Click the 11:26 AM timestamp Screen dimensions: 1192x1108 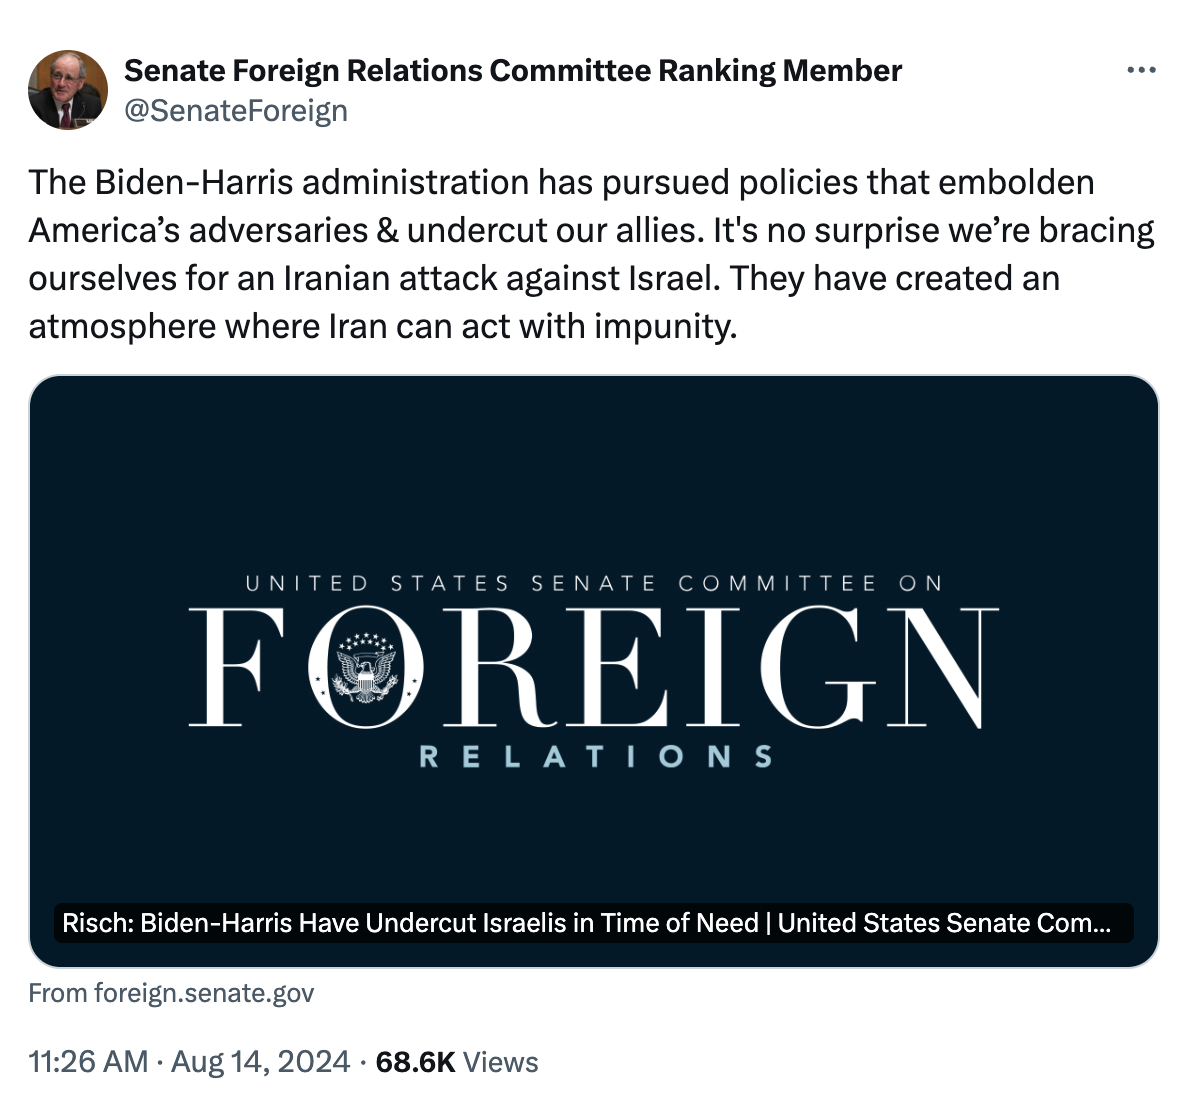tap(88, 1062)
